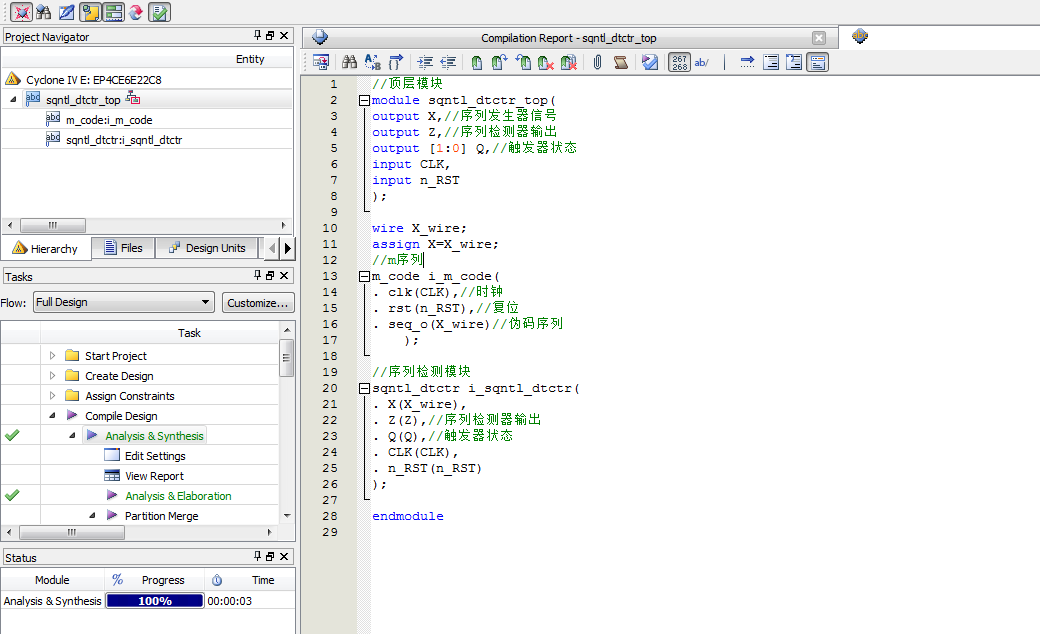This screenshot has width=1040, height=634.
Task: Click the blue pen-on-page icon in top toolbar
Action: [66, 12]
